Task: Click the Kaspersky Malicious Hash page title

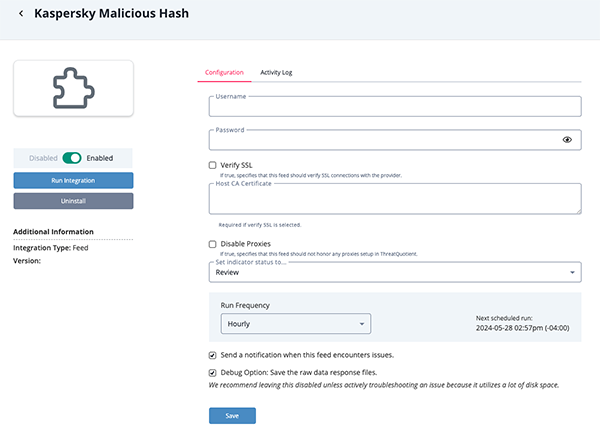Action: pos(111,14)
